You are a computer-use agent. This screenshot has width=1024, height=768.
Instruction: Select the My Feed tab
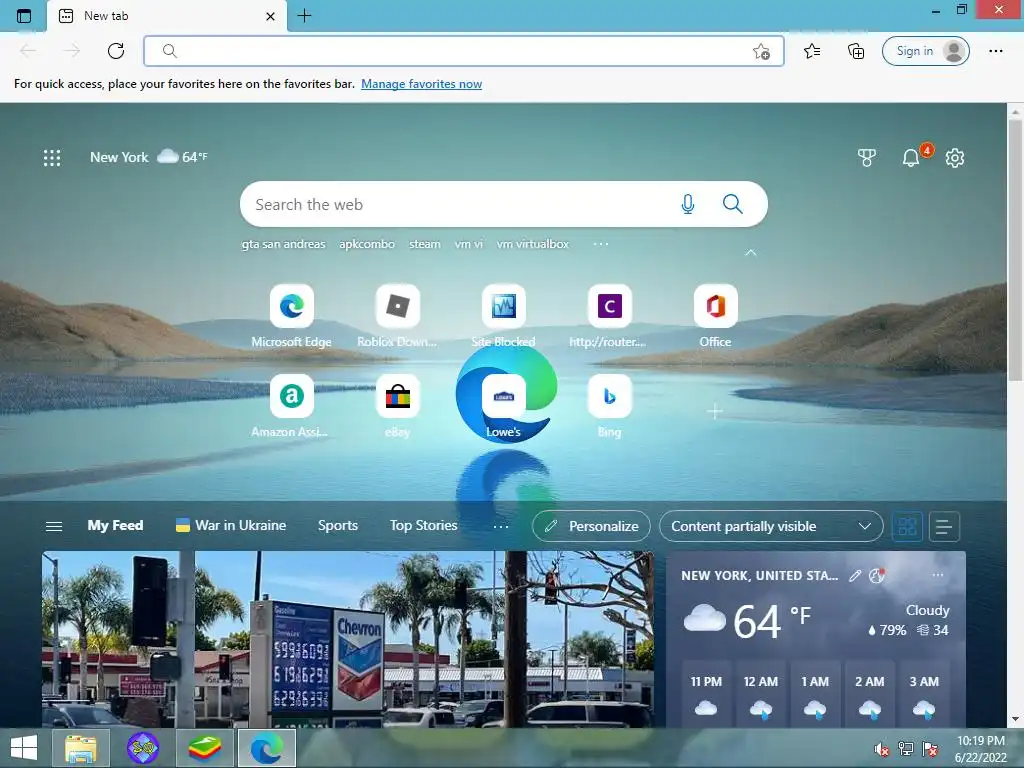(115, 526)
